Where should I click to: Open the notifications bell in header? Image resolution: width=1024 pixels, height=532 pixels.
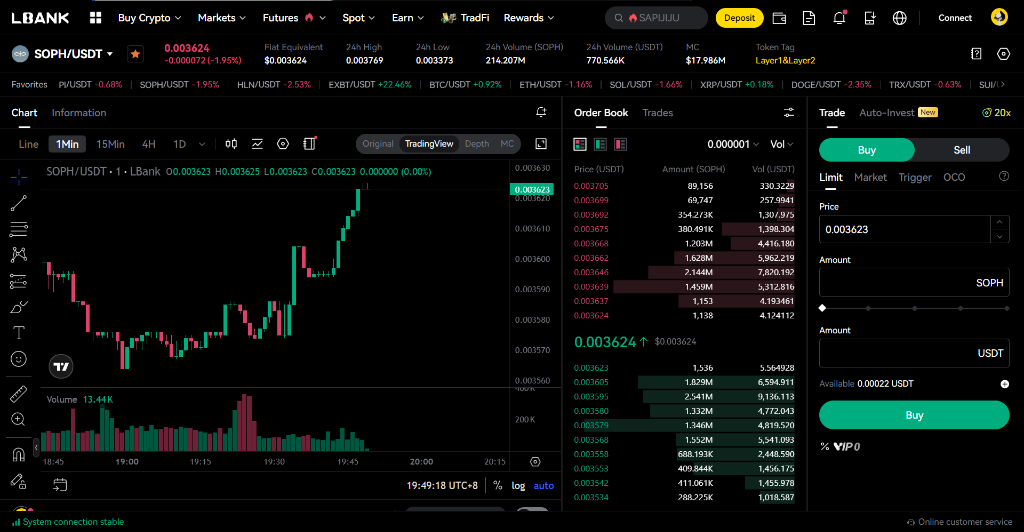[x=839, y=18]
